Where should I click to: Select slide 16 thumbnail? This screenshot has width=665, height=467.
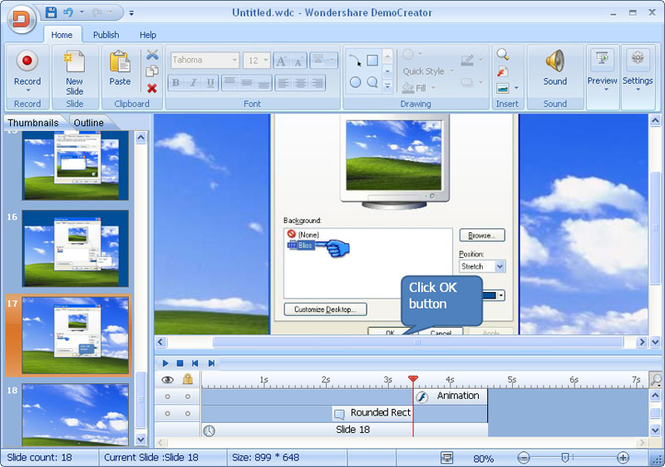tap(75, 249)
